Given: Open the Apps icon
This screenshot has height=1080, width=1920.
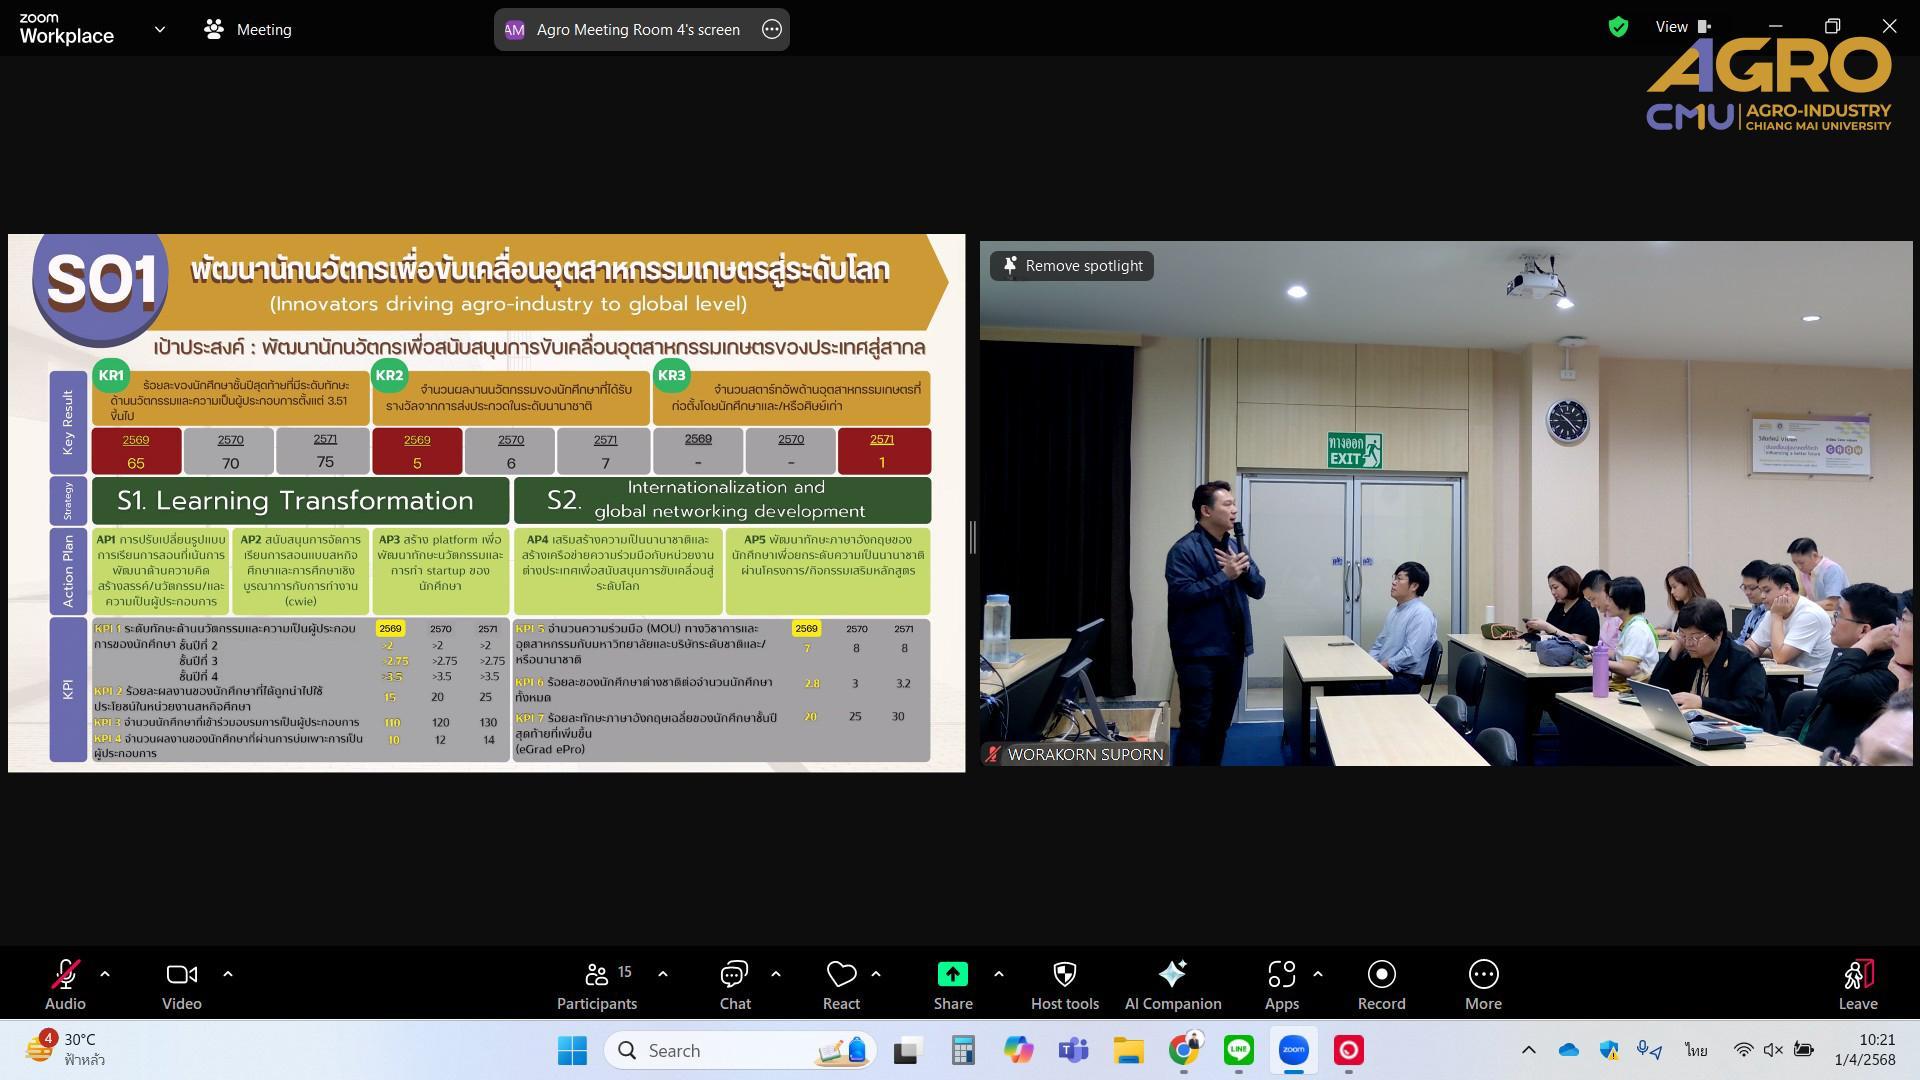Looking at the screenshot, I should tap(1281, 974).
